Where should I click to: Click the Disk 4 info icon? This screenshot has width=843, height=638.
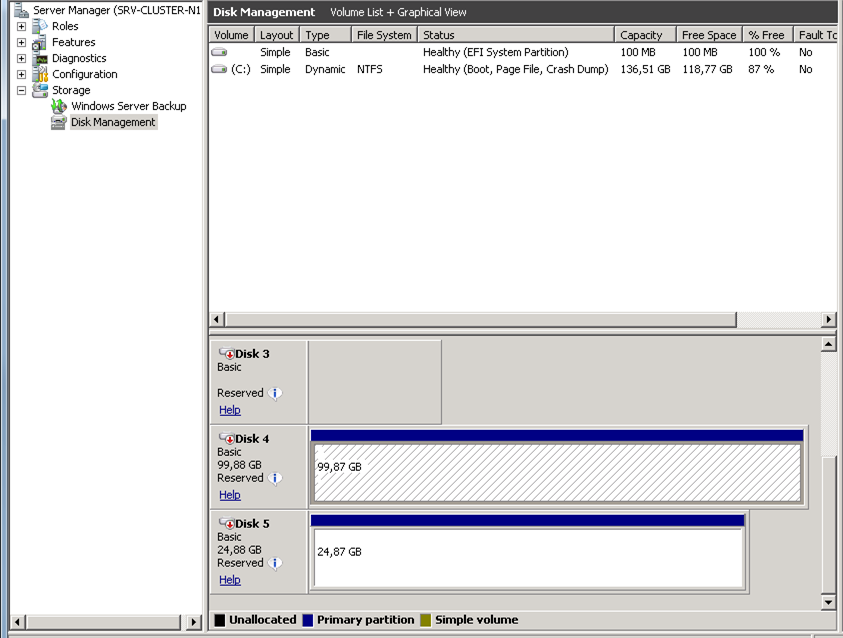click(x=276, y=478)
